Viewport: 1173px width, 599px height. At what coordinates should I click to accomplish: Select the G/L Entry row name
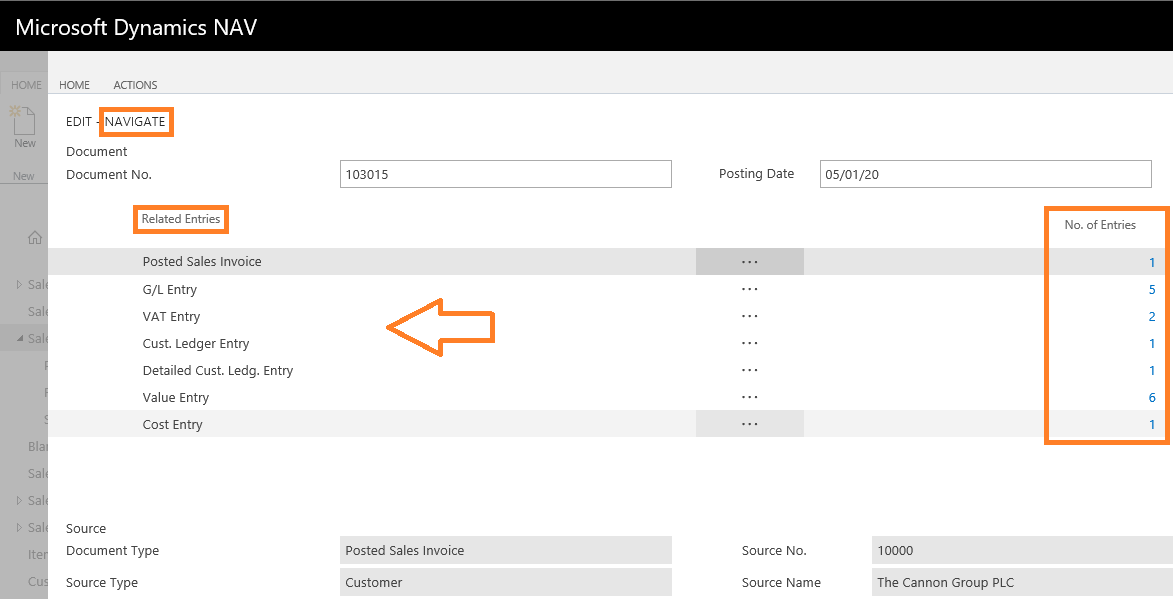click(170, 289)
